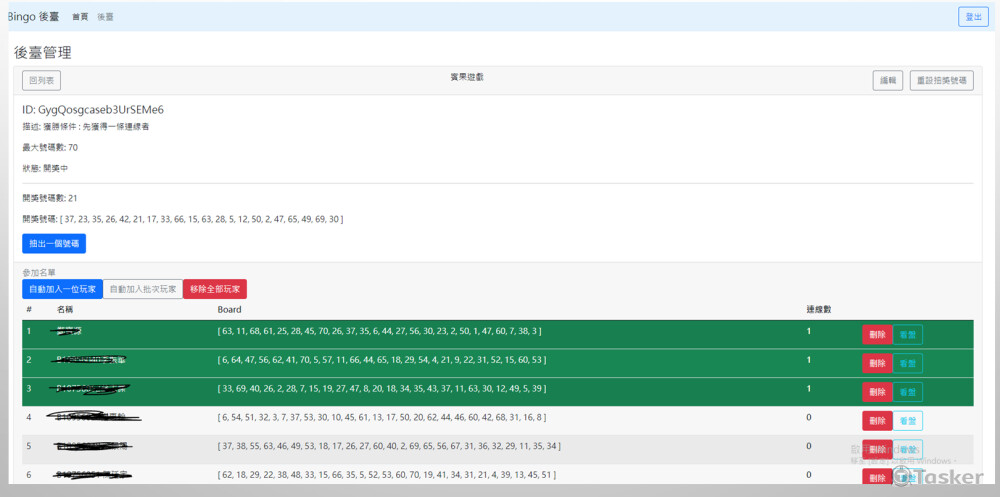
Task: Open the 首頁 nav link
Action: 80,17
